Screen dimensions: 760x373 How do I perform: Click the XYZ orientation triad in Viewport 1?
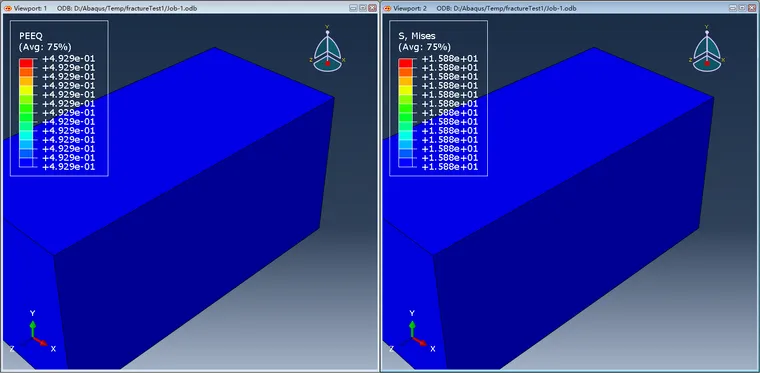(33, 333)
